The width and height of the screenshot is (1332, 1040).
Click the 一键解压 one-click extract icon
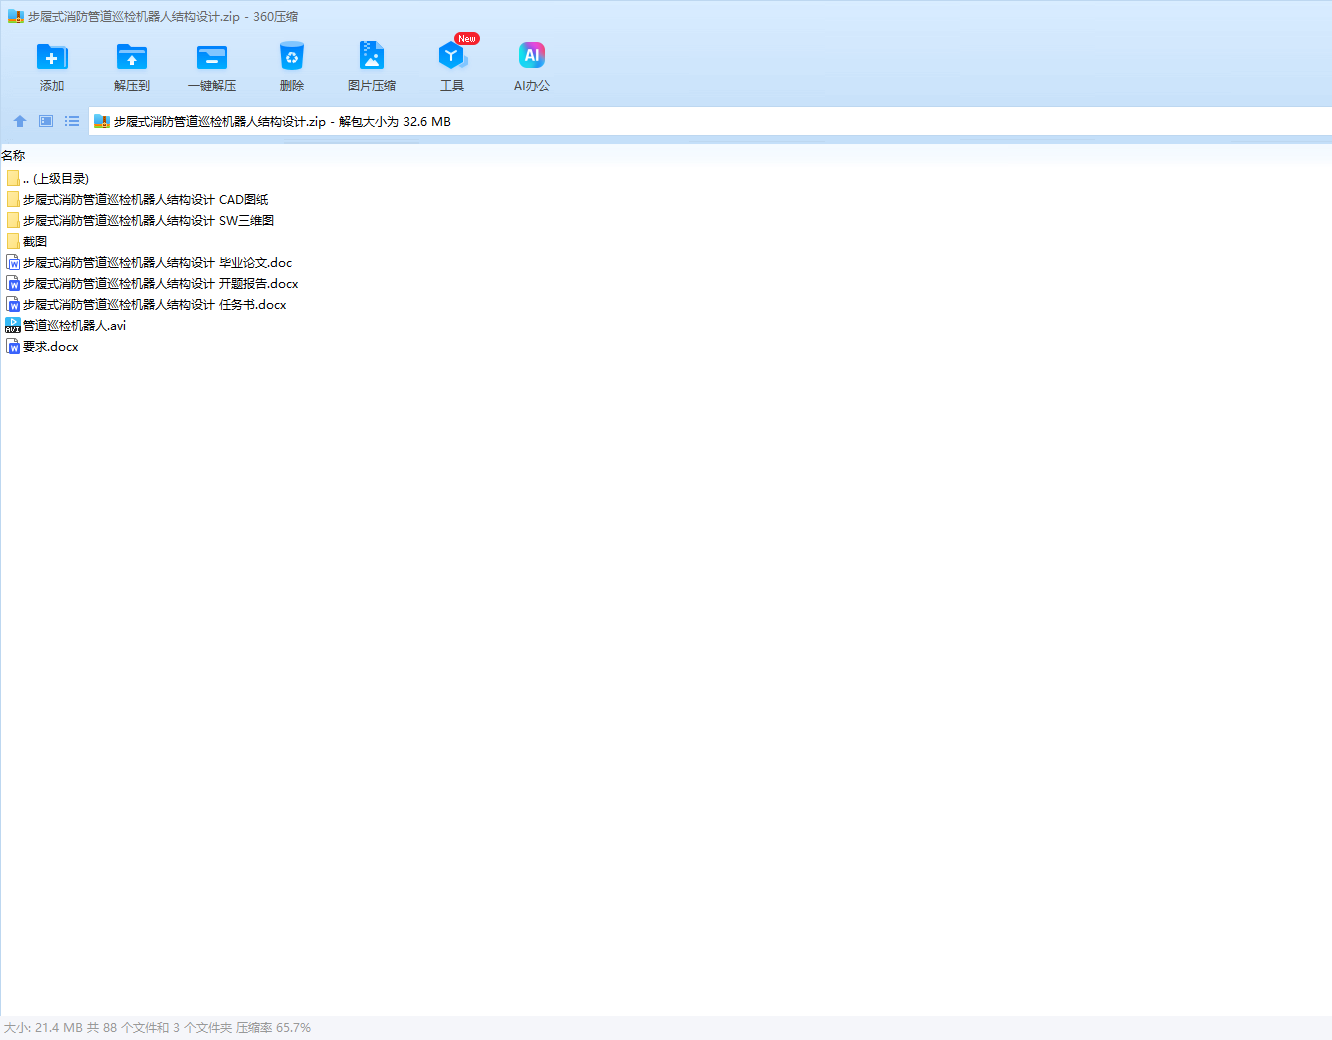coord(212,57)
